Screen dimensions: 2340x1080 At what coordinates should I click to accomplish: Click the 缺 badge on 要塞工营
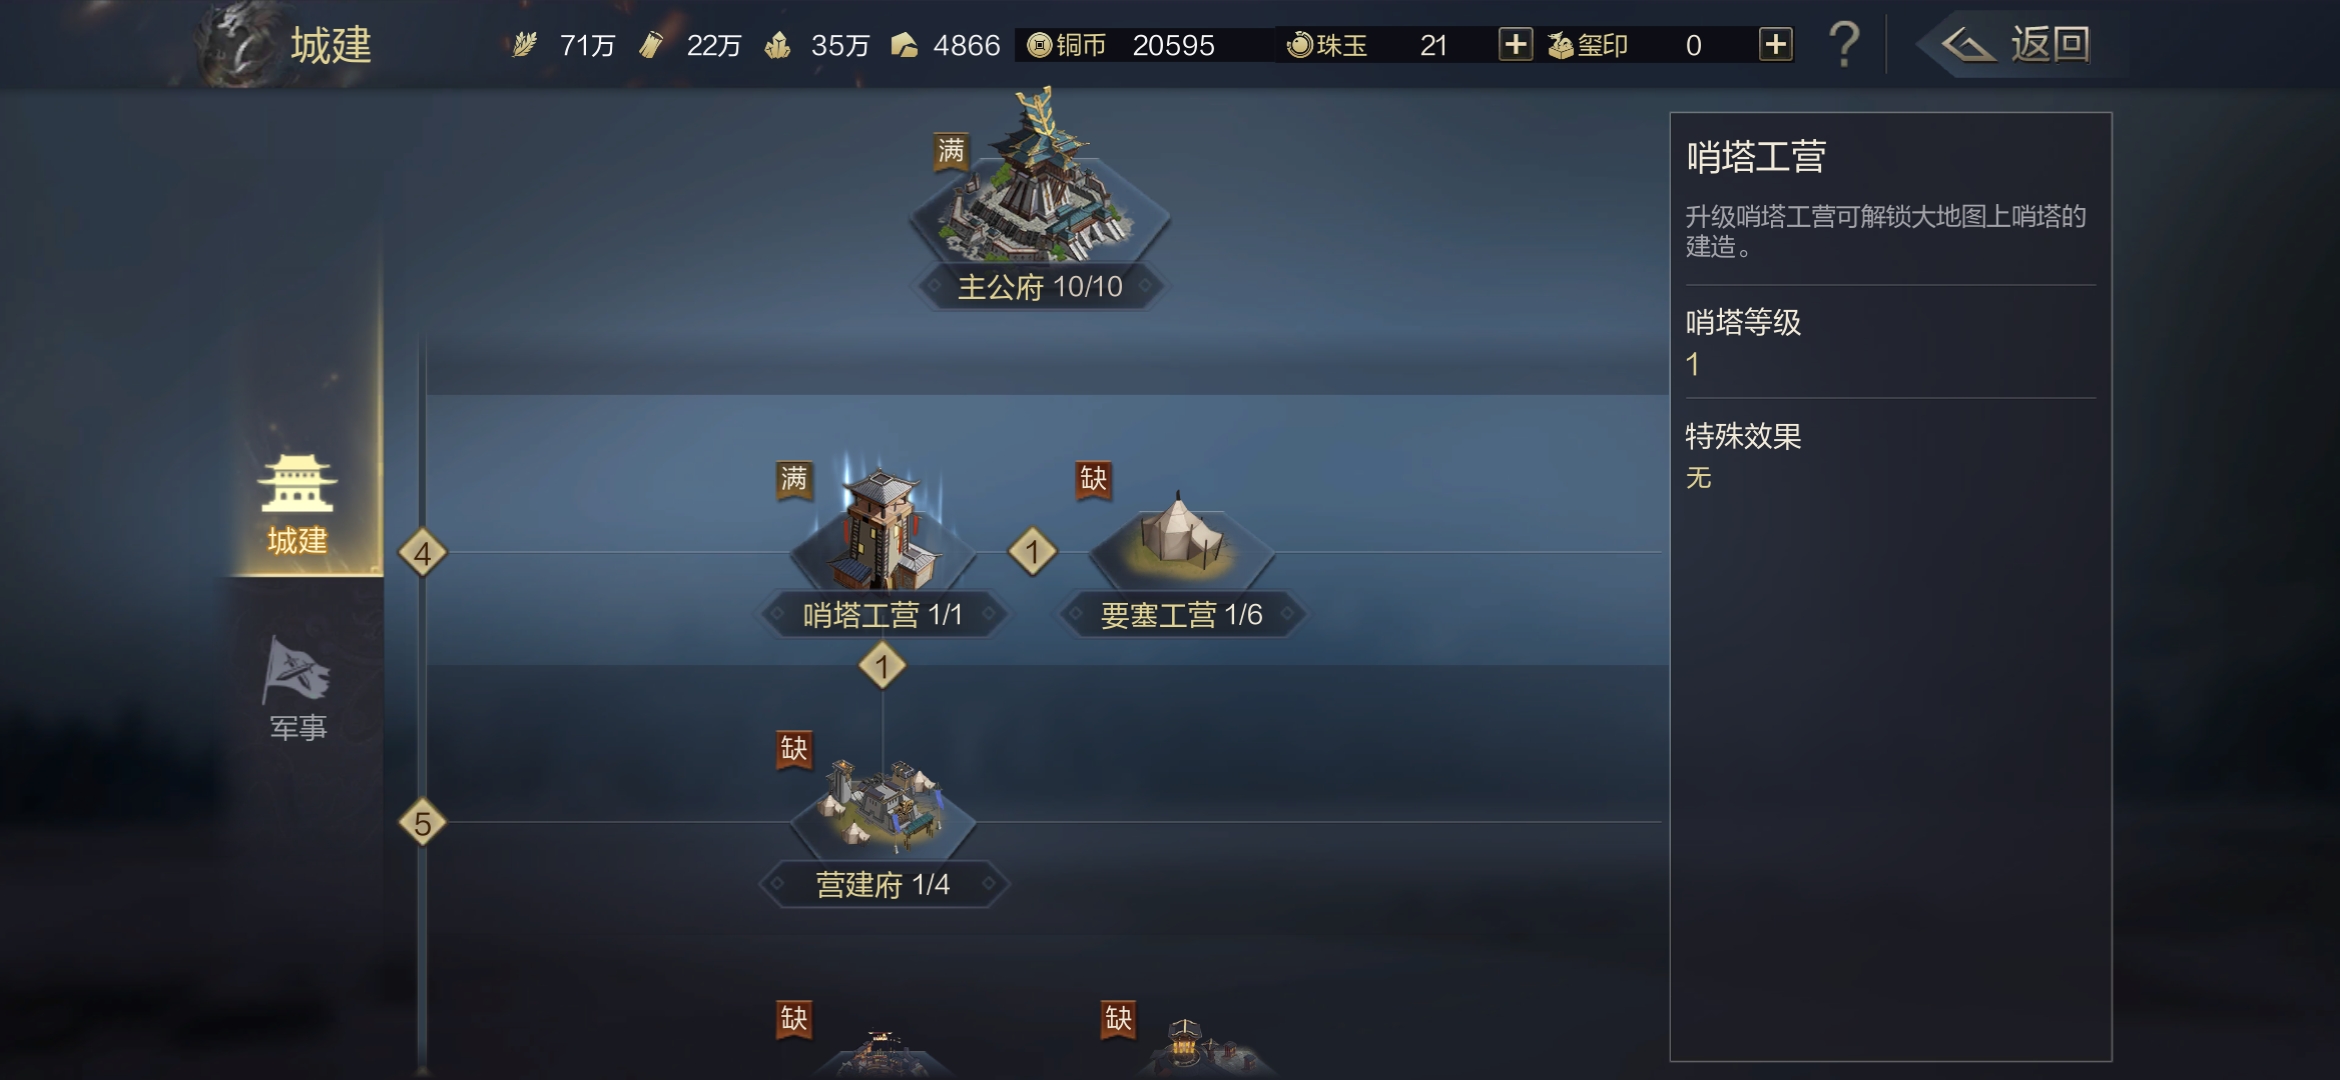pyautogui.click(x=1093, y=479)
